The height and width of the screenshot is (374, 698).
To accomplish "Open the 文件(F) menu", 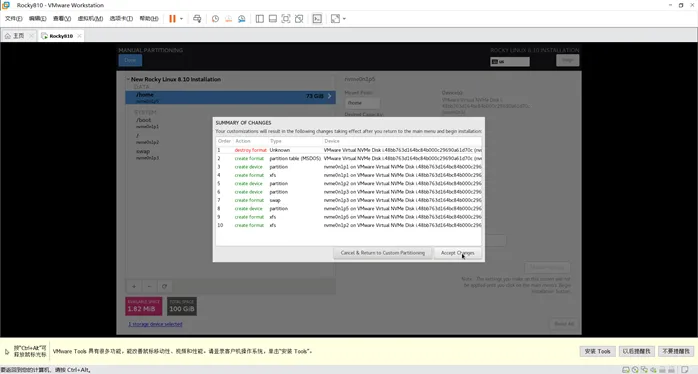I will (x=13, y=18).
